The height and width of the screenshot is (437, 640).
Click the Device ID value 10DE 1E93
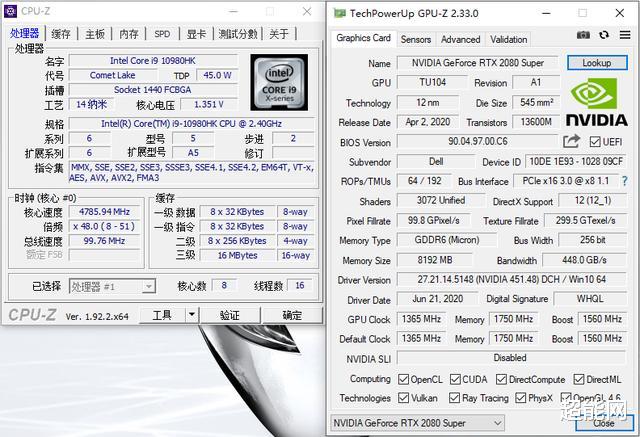coord(576,162)
